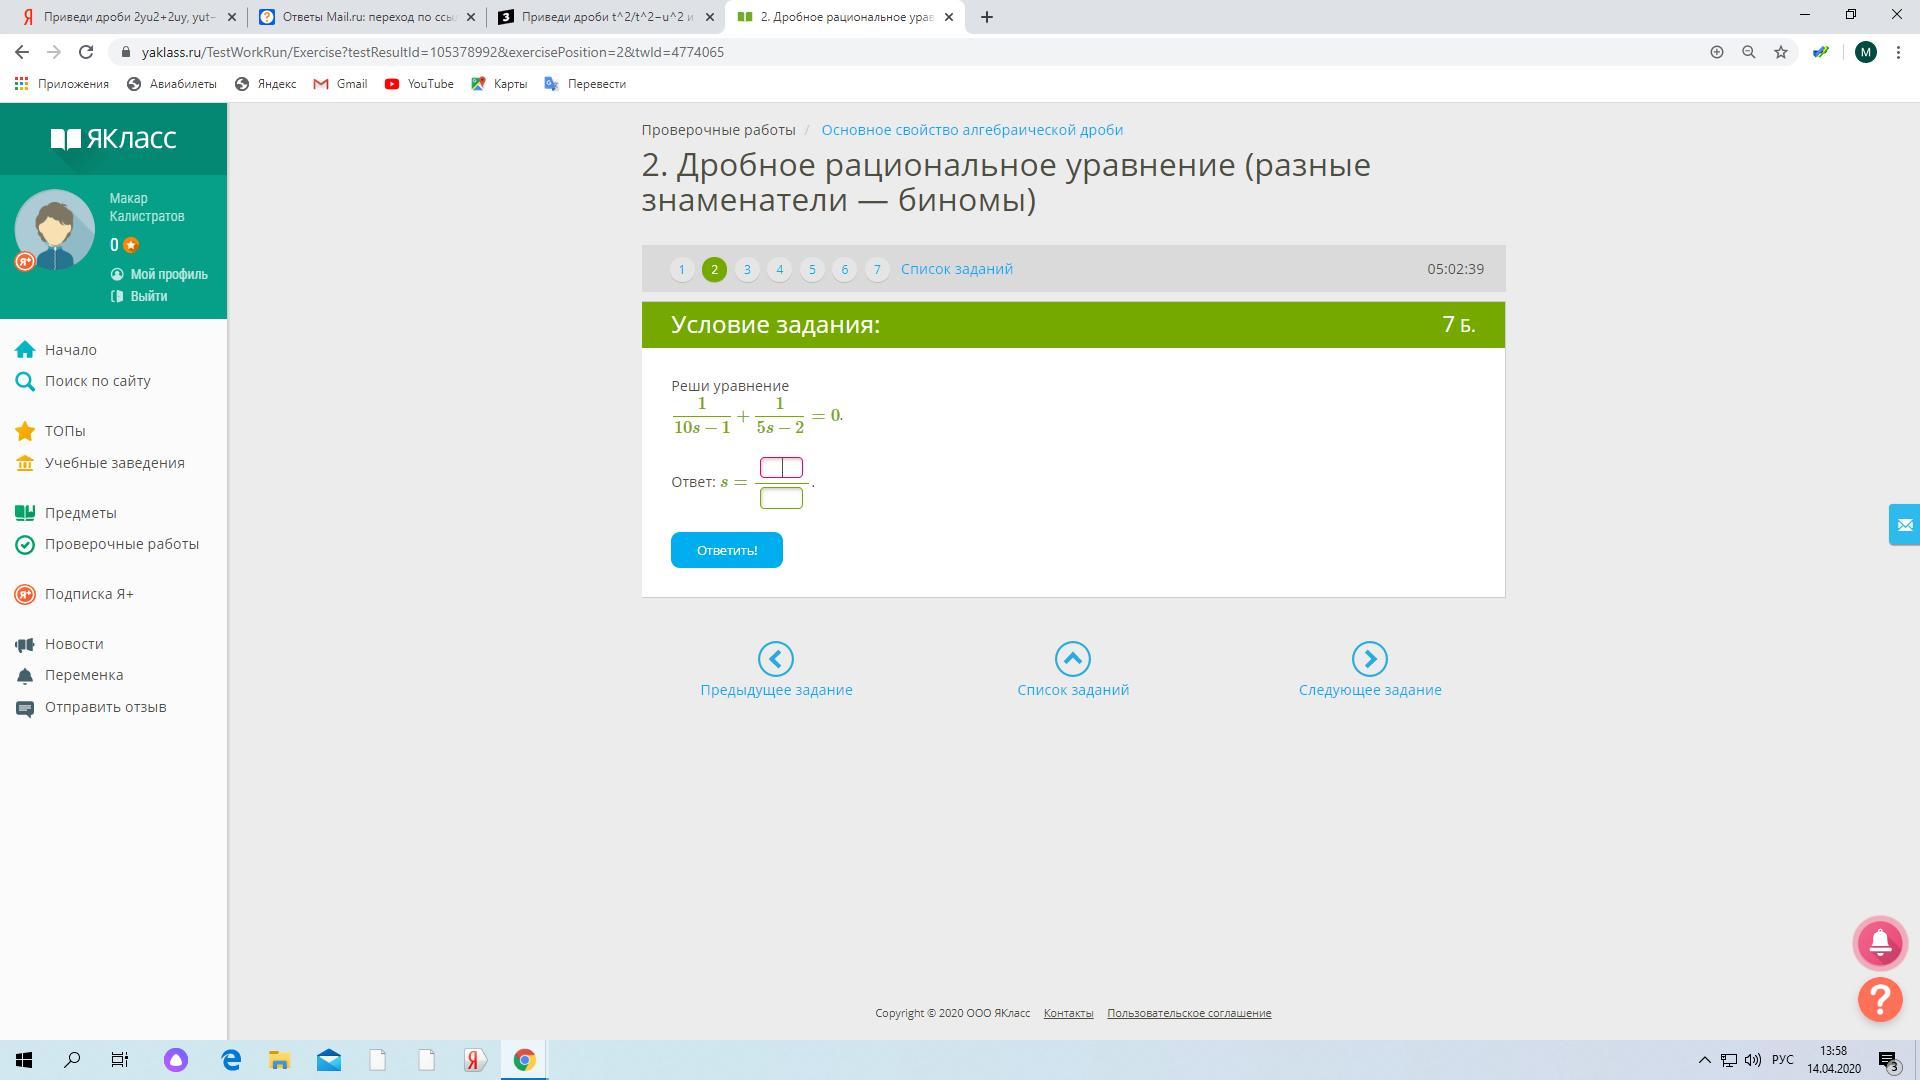
Task: Open Chrome zoom magnifier icon
Action: pyautogui.click(x=1748, y=52)
